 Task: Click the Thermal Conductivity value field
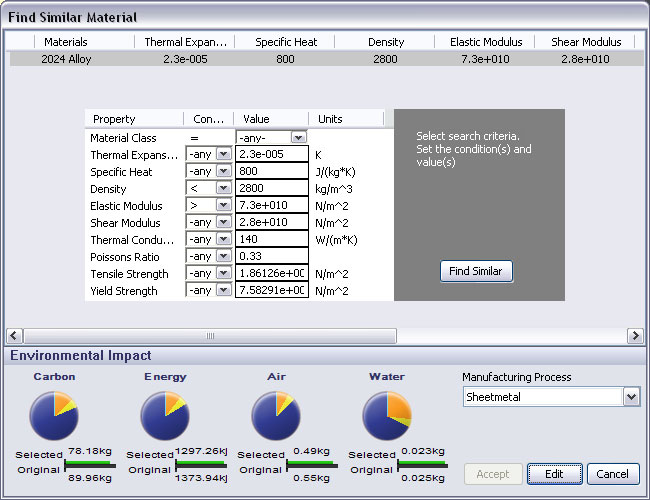point(271,239)
